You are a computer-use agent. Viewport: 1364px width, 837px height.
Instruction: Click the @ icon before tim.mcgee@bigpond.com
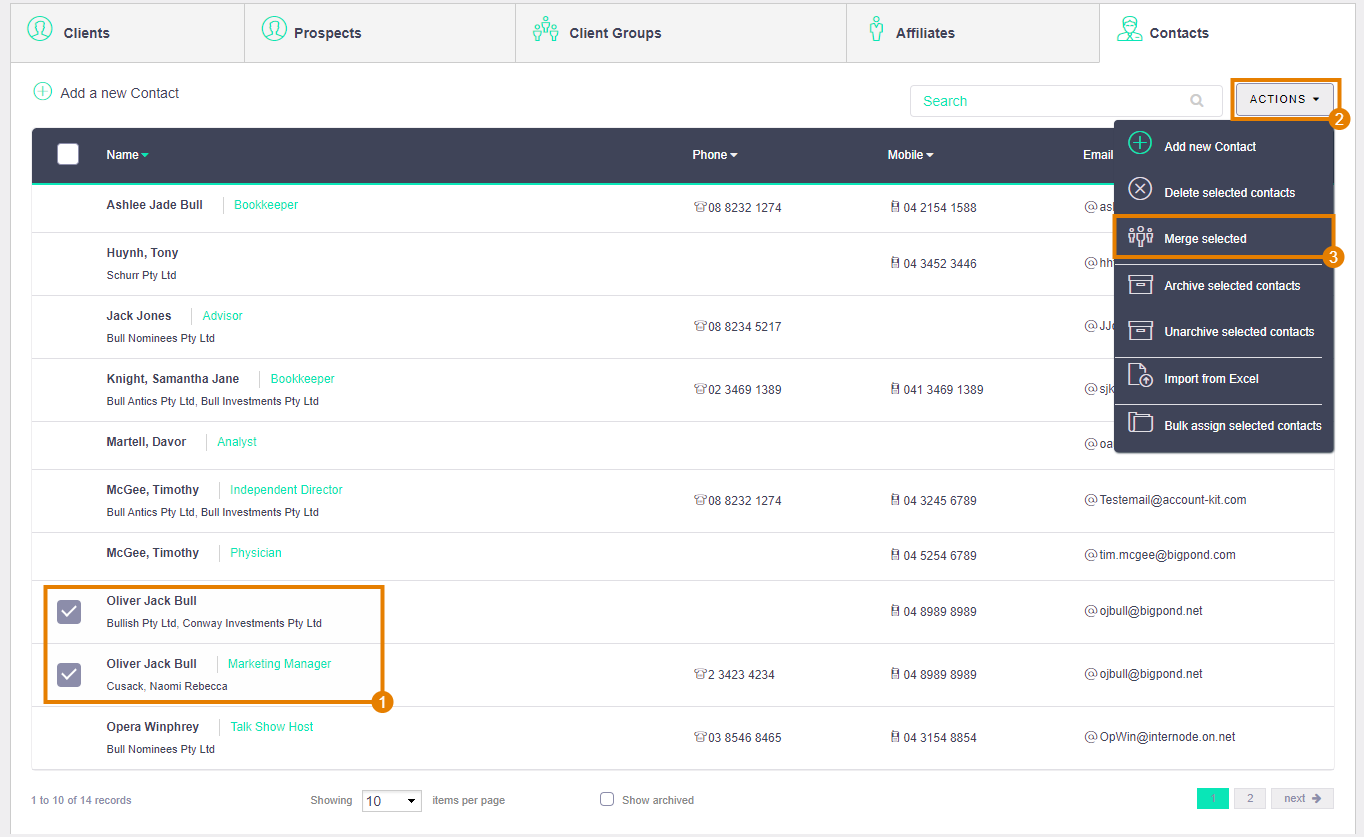[1091, 554]
